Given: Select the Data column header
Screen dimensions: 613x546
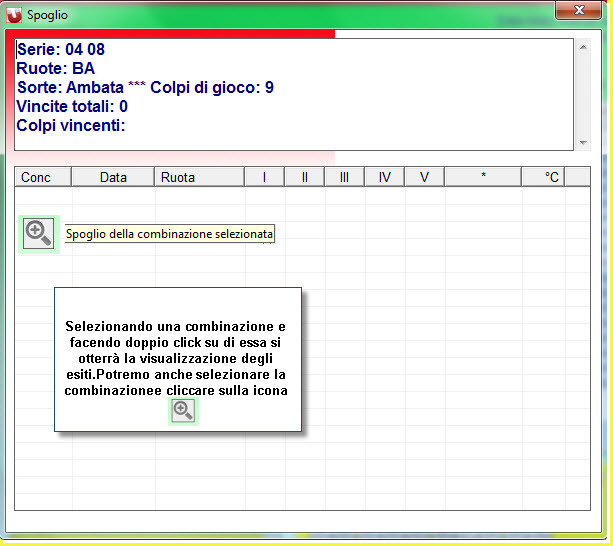Looking at the screenshot, I should click(x=113, y=177).
